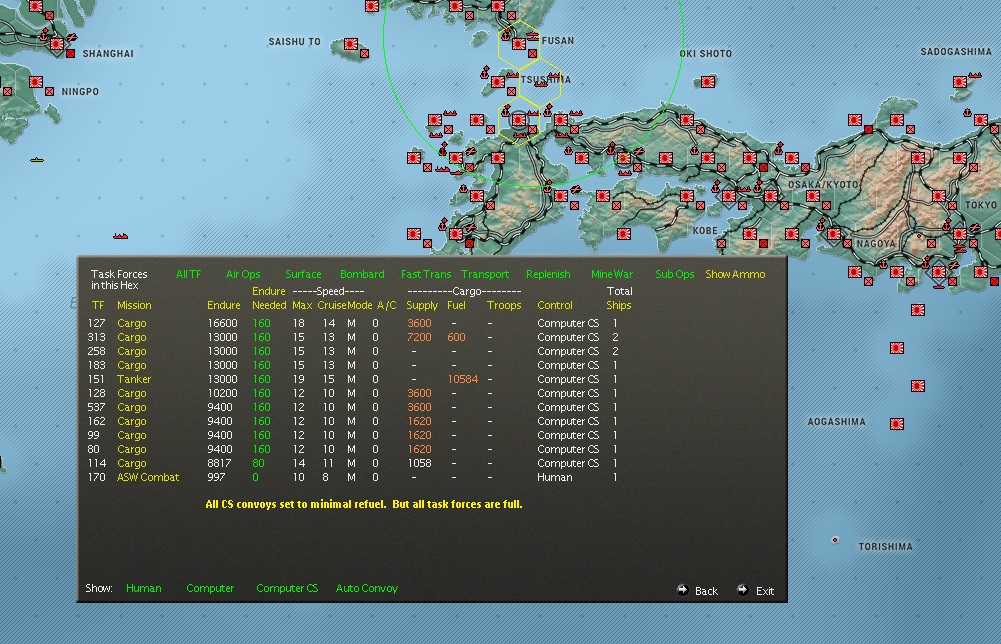
Task: Click the 1058 supply value for TF 114
Action: click(419, 463)
